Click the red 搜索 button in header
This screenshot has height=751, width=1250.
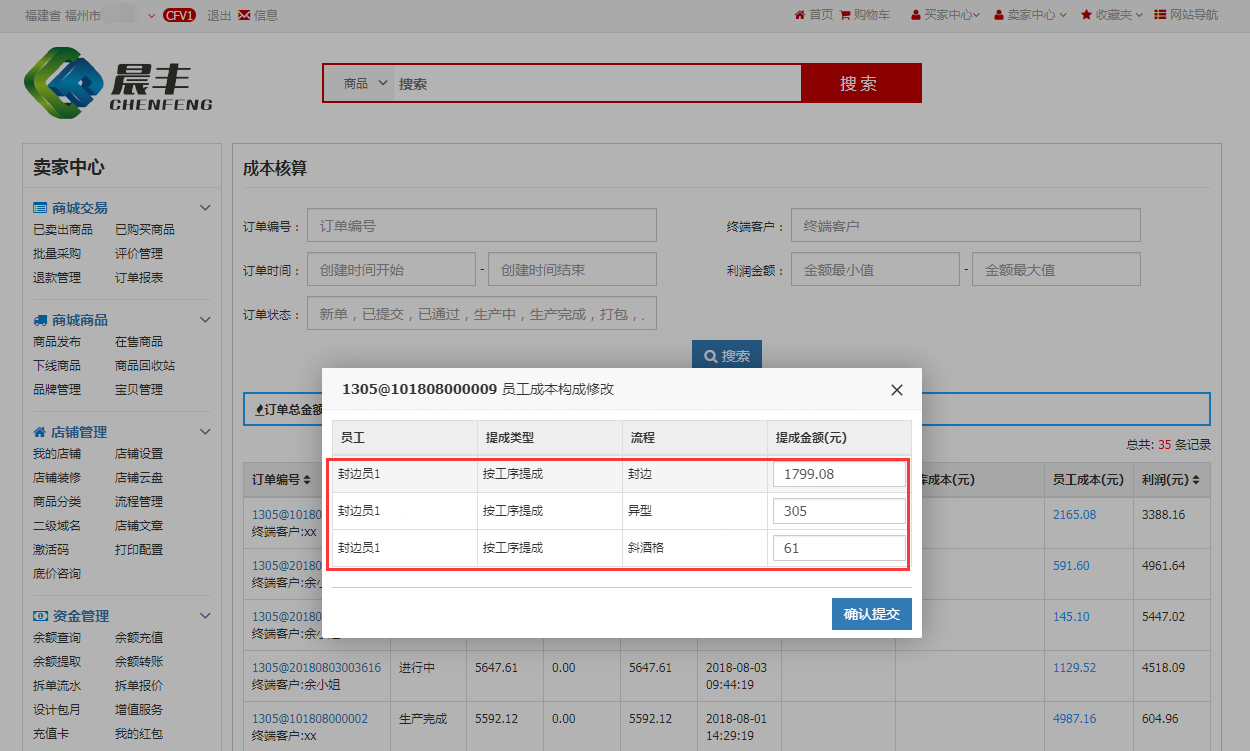pyautogui.click(x=860, y=84)
